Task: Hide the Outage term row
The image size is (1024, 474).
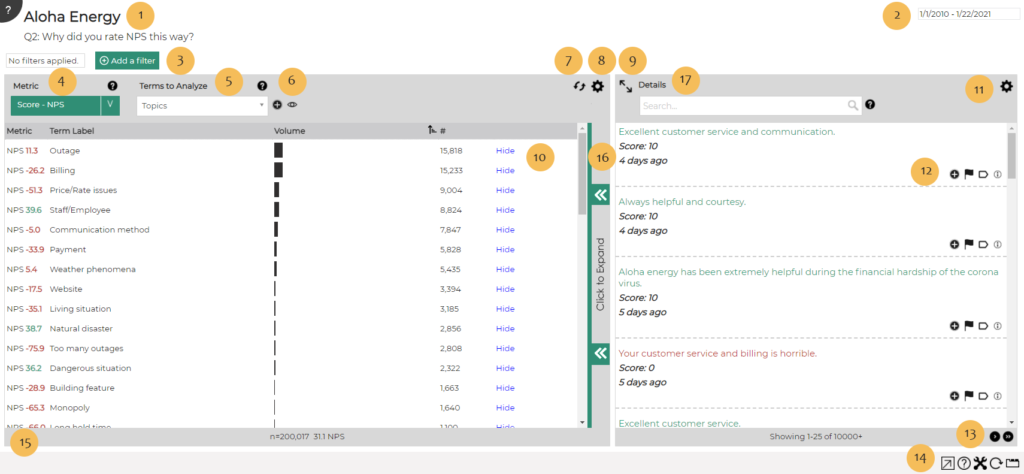Action: tap(505, 151)
